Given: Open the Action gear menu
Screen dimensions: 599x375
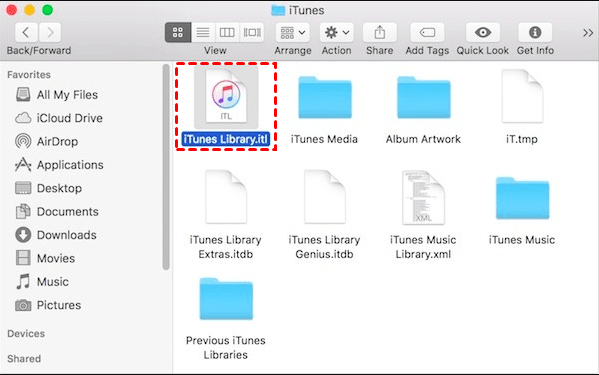Looking at the screenshot, I should pos(337,32).
